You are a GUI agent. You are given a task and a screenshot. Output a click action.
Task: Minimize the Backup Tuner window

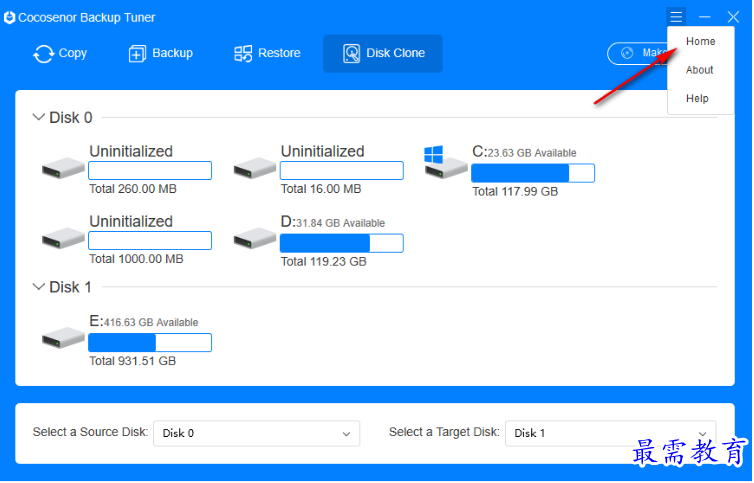click(x=704, y=17)
